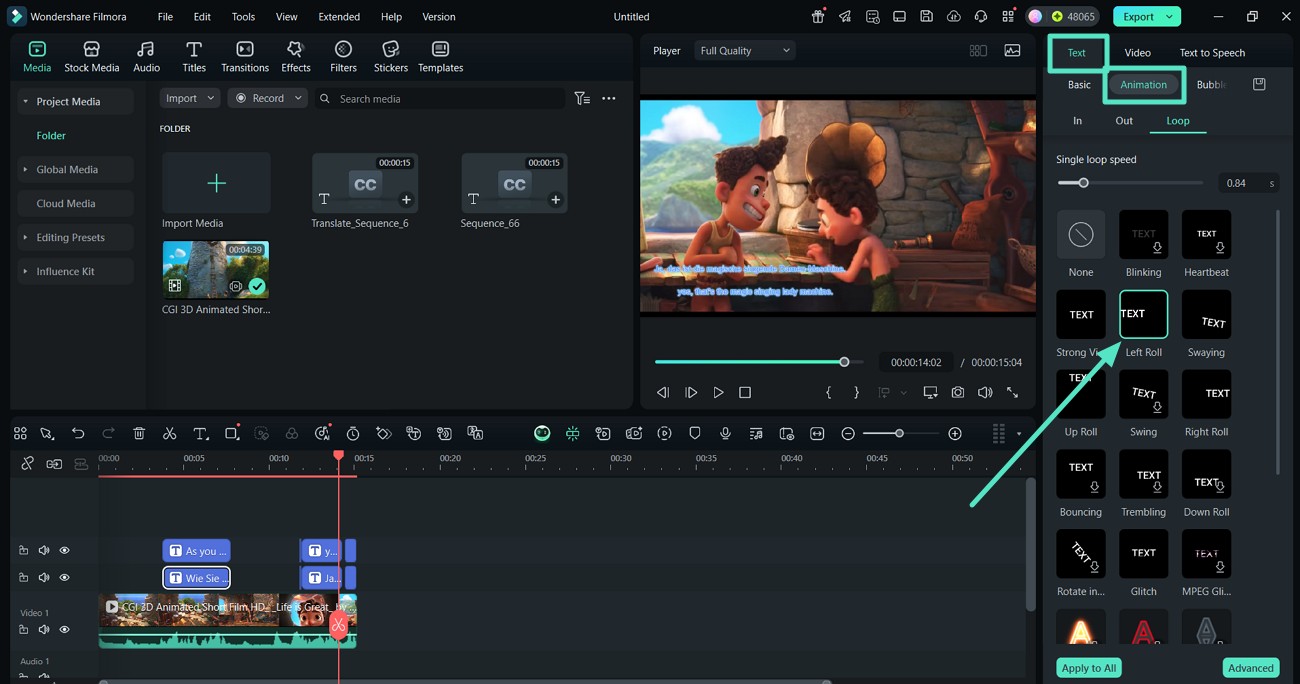This screenshot has height=684, width=1300.
Task: Open the Full Quality player dropdown
Action: point(744,50)
